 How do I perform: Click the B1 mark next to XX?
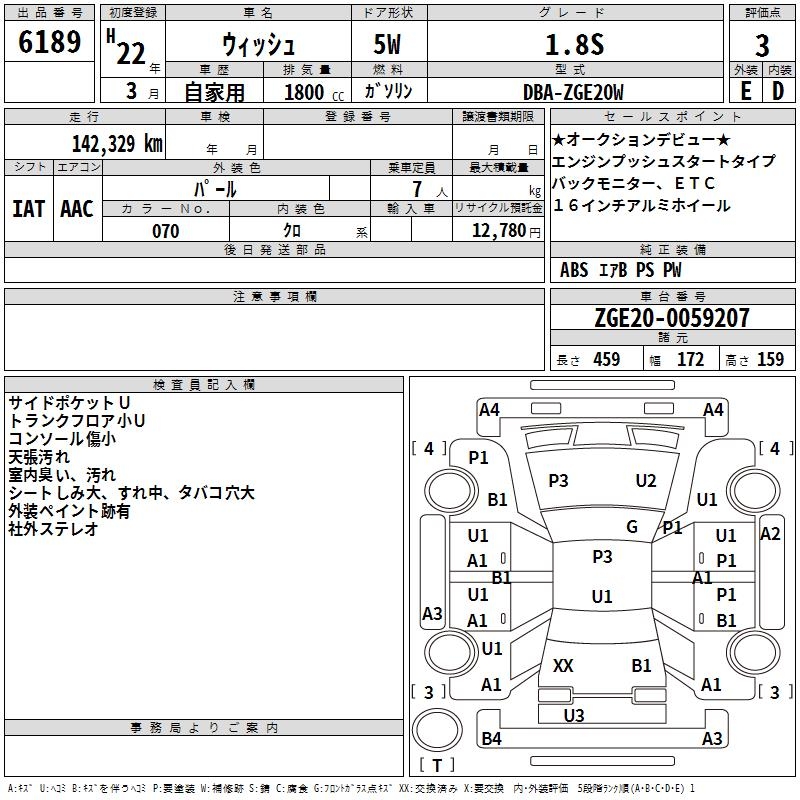pos(641,665)
